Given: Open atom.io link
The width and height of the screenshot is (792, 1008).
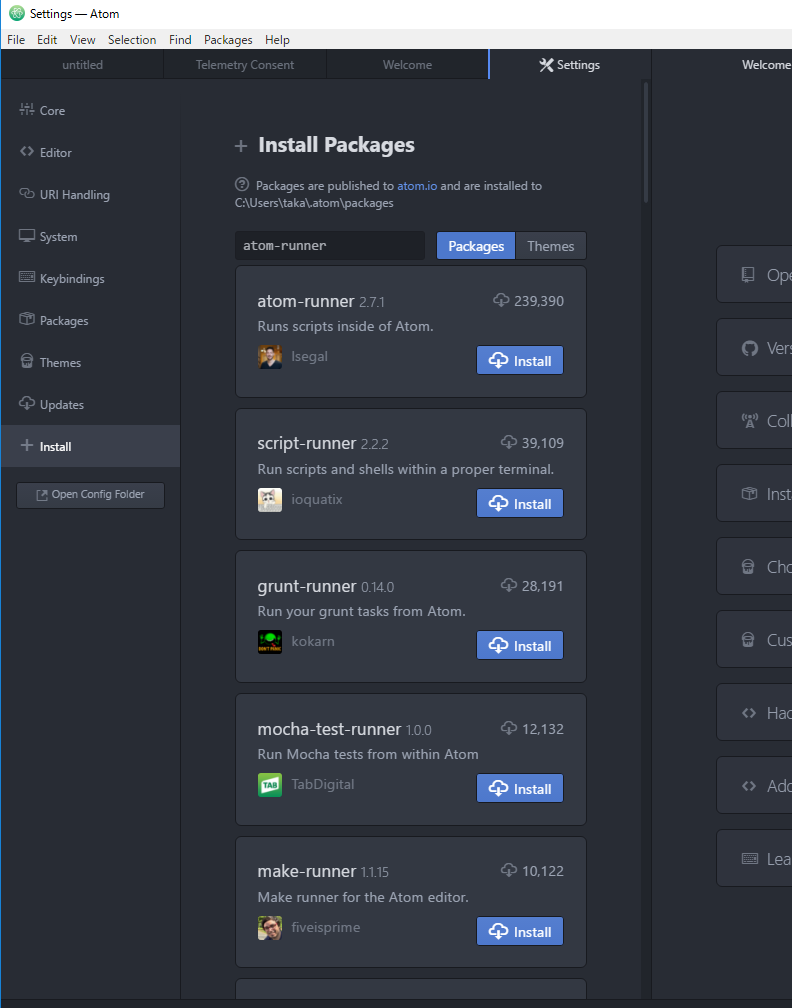Looking at the screenshot, I should (x=417, y=186).
